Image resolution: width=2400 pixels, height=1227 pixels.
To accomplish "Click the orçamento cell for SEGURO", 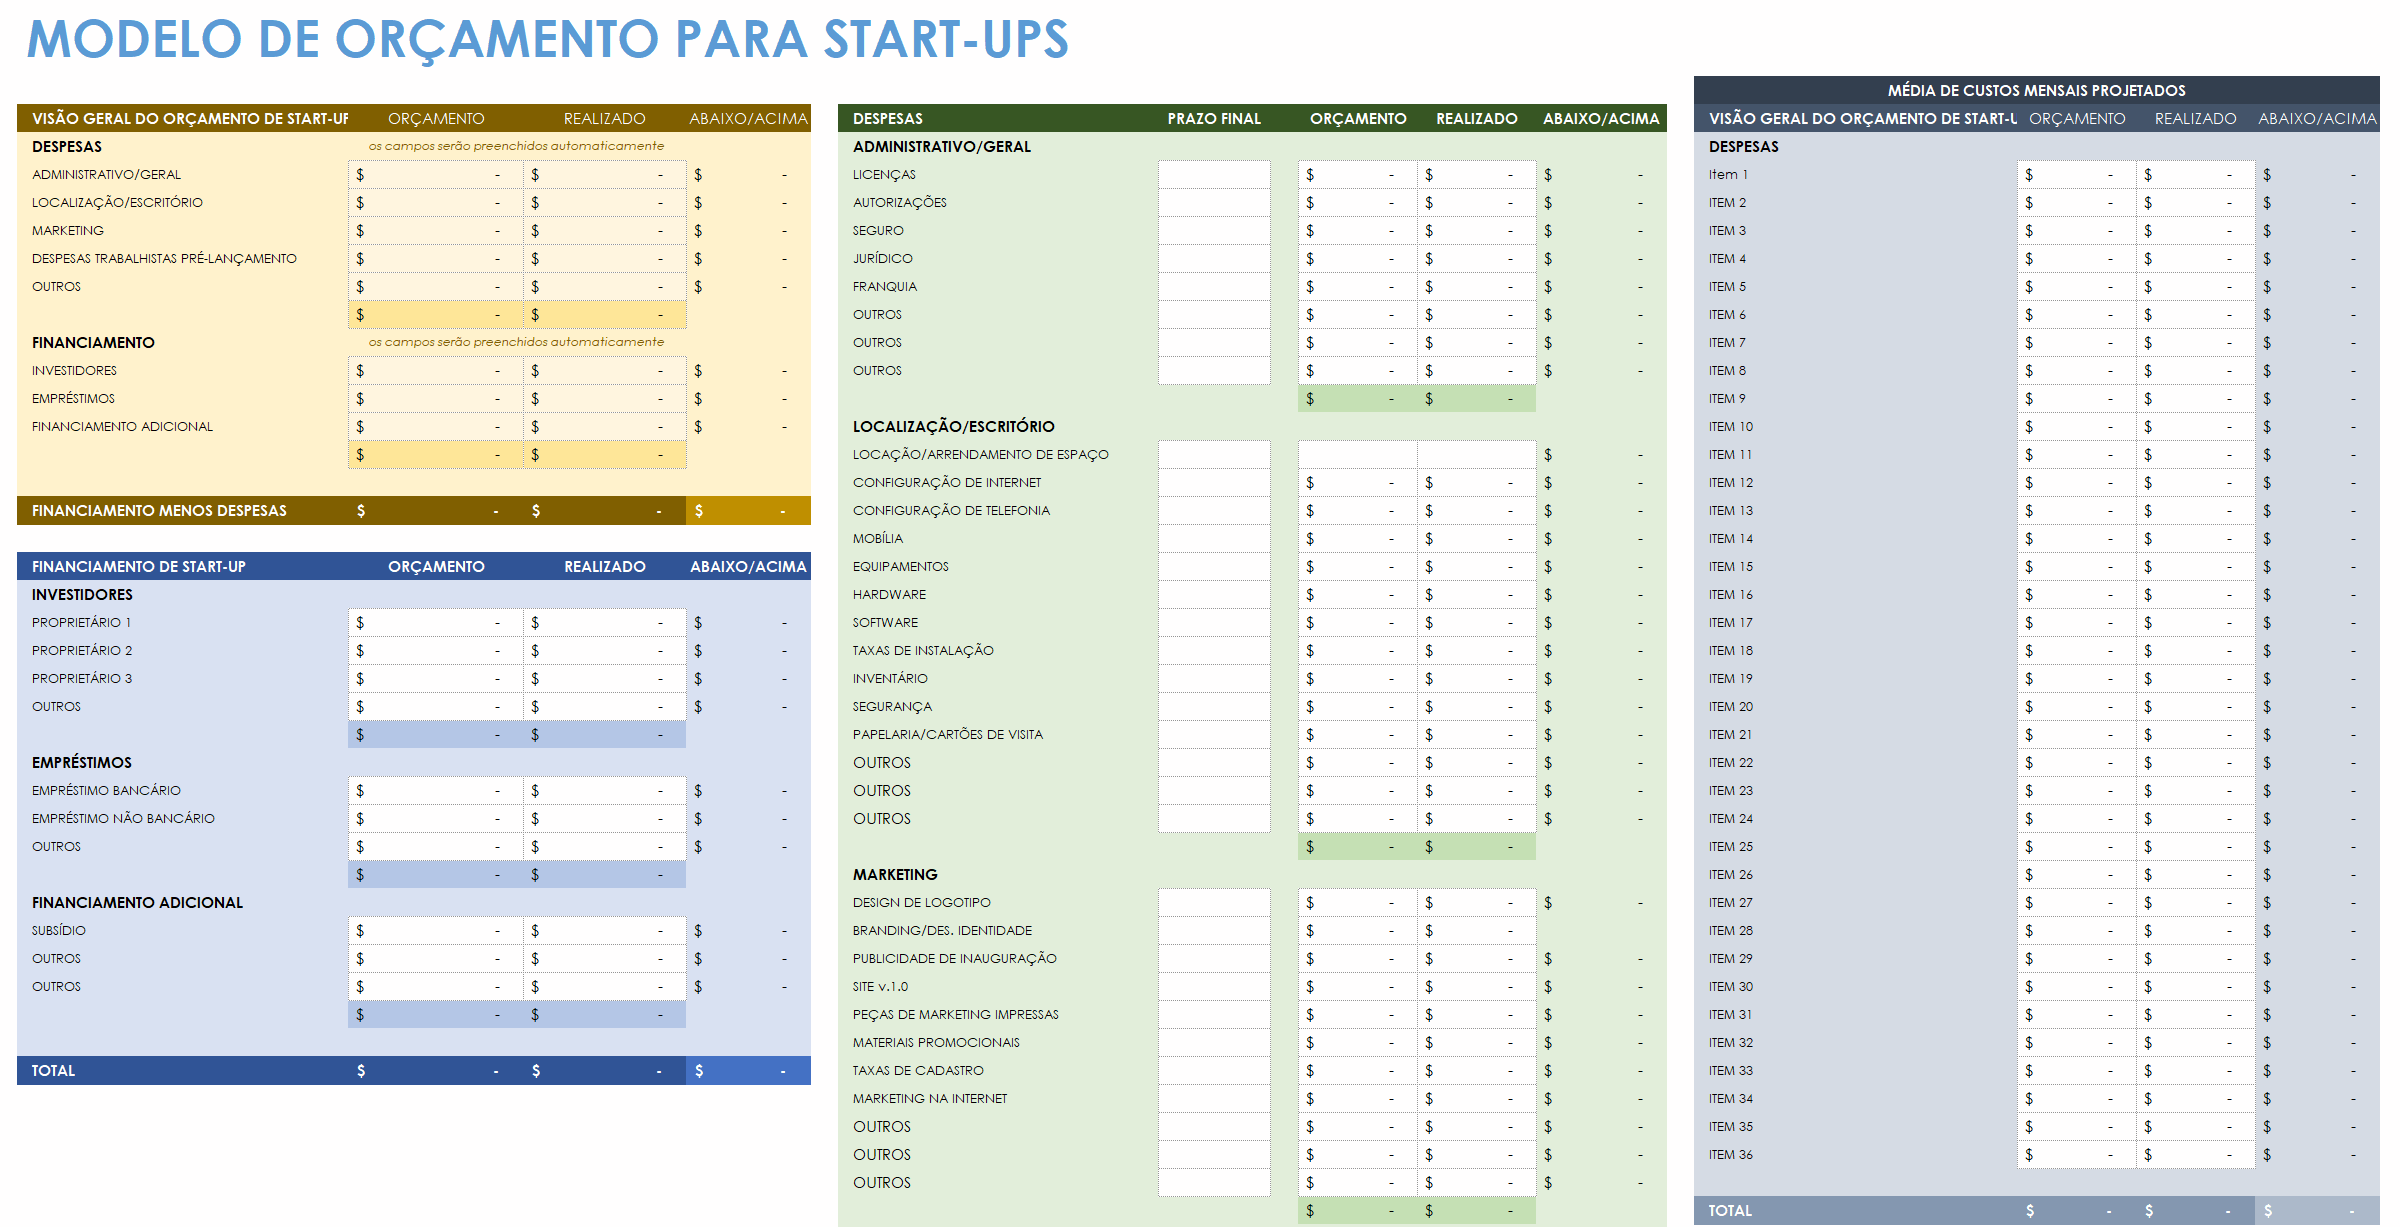I will (x=1358, y=231).
